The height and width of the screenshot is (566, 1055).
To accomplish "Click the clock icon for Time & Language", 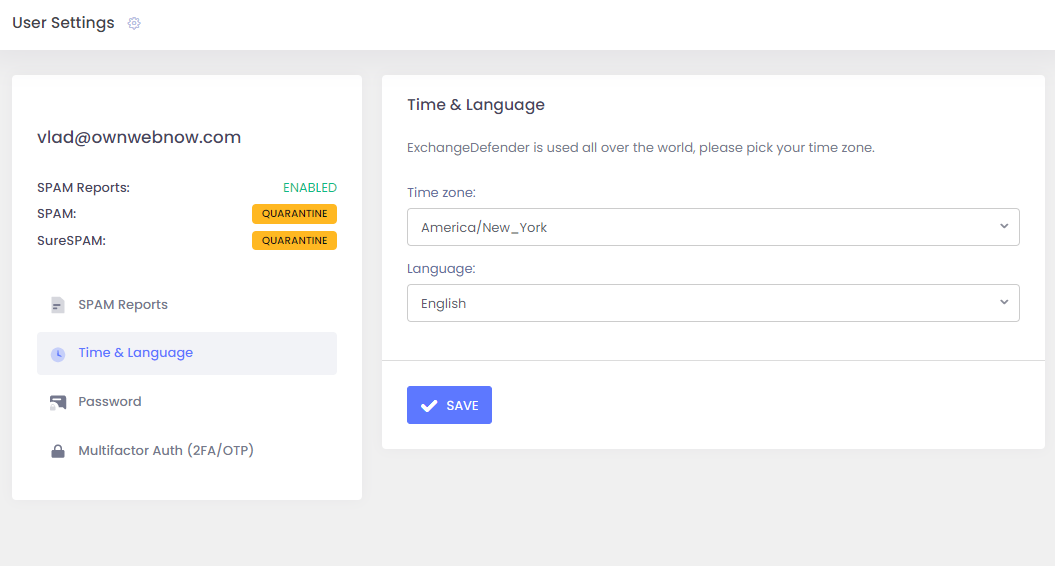I will click(x=58, y=354).
